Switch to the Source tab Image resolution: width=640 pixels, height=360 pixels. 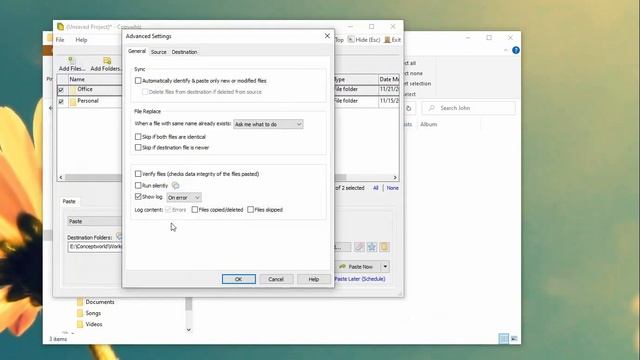pos(158,52)
